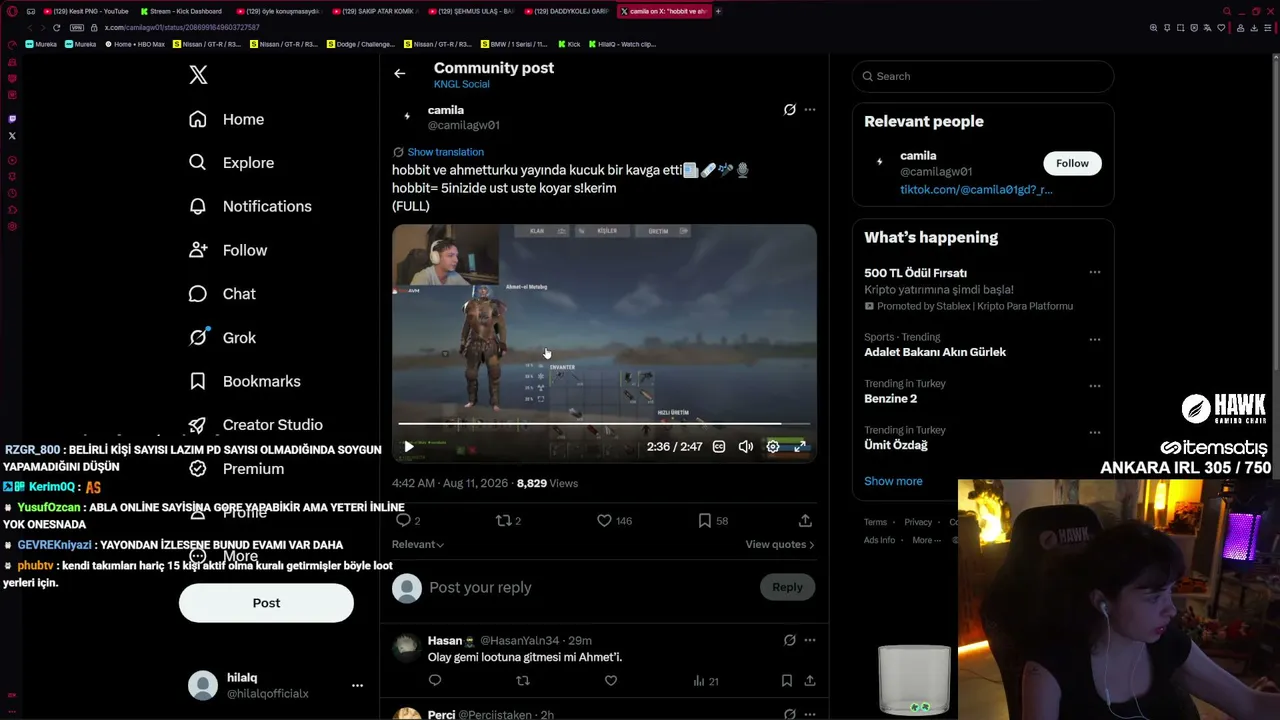Open more options for 500 TL Ödül Fırsatı
1280x720 pixels.
pyautogui.click(x=1094, y=272)
